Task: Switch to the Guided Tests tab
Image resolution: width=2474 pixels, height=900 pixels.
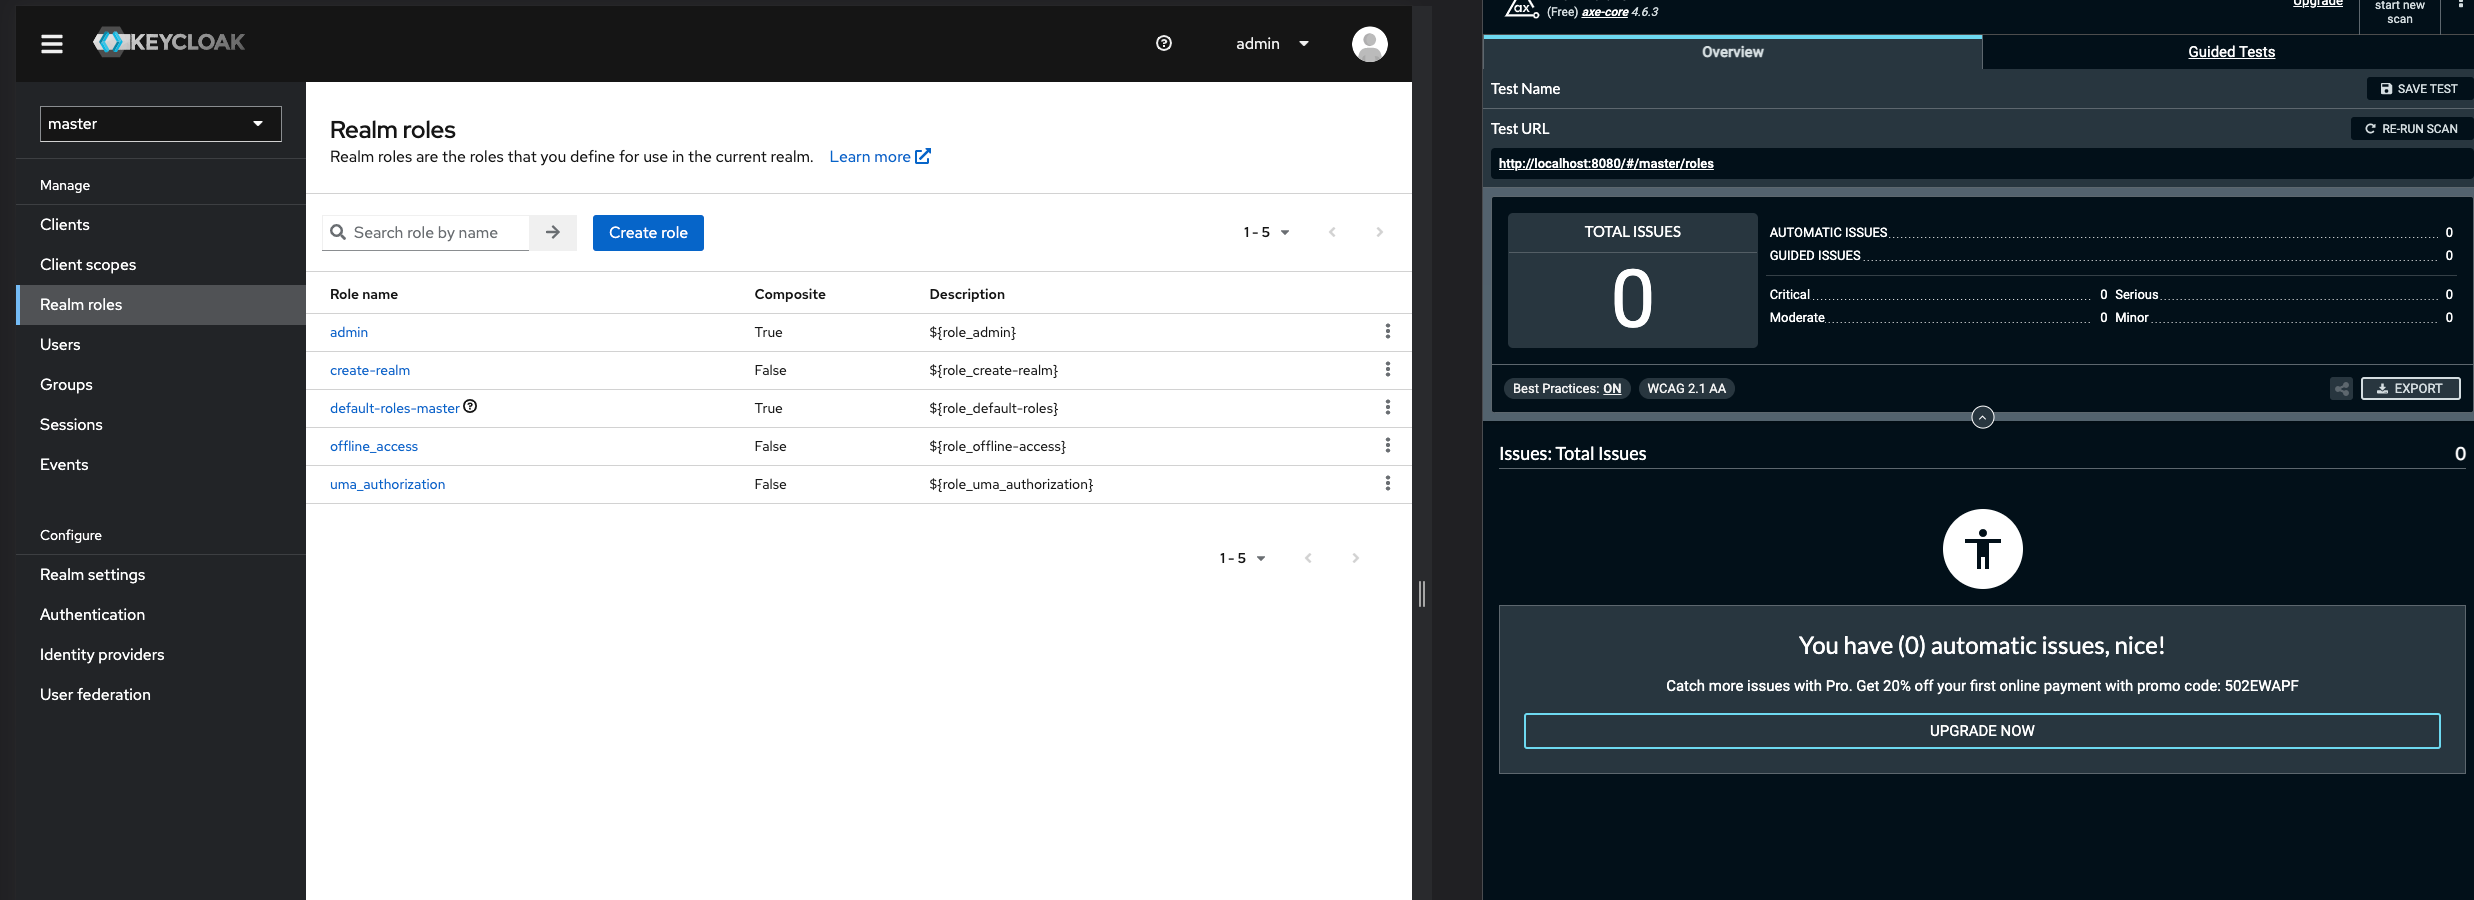Action: (2230, 52)
